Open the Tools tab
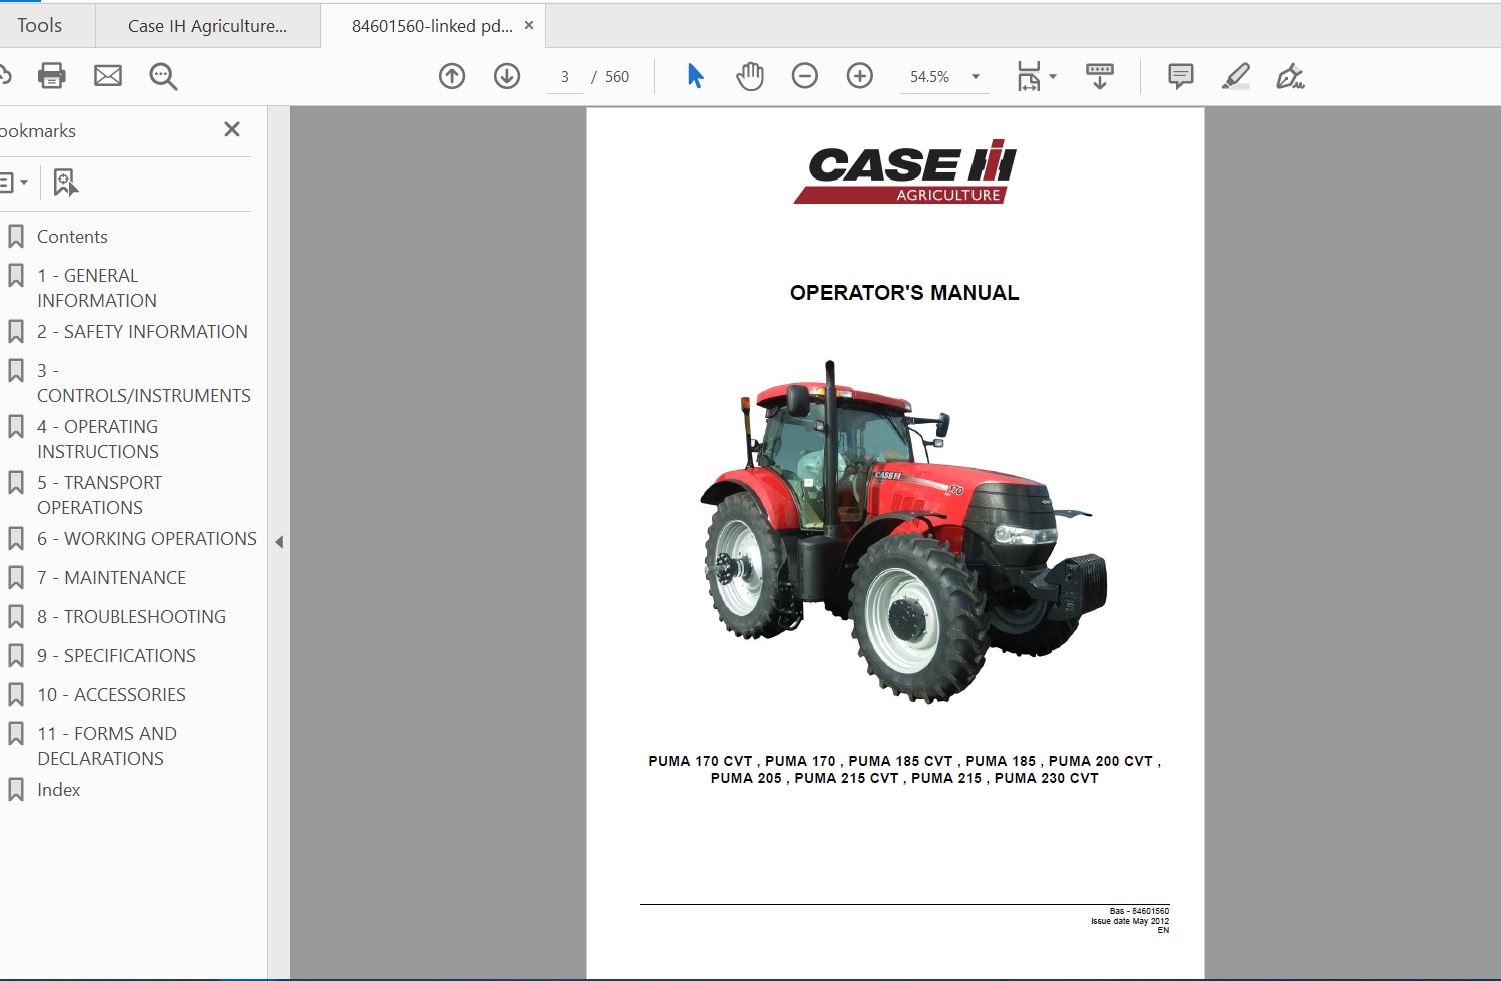 pos(40,26)
